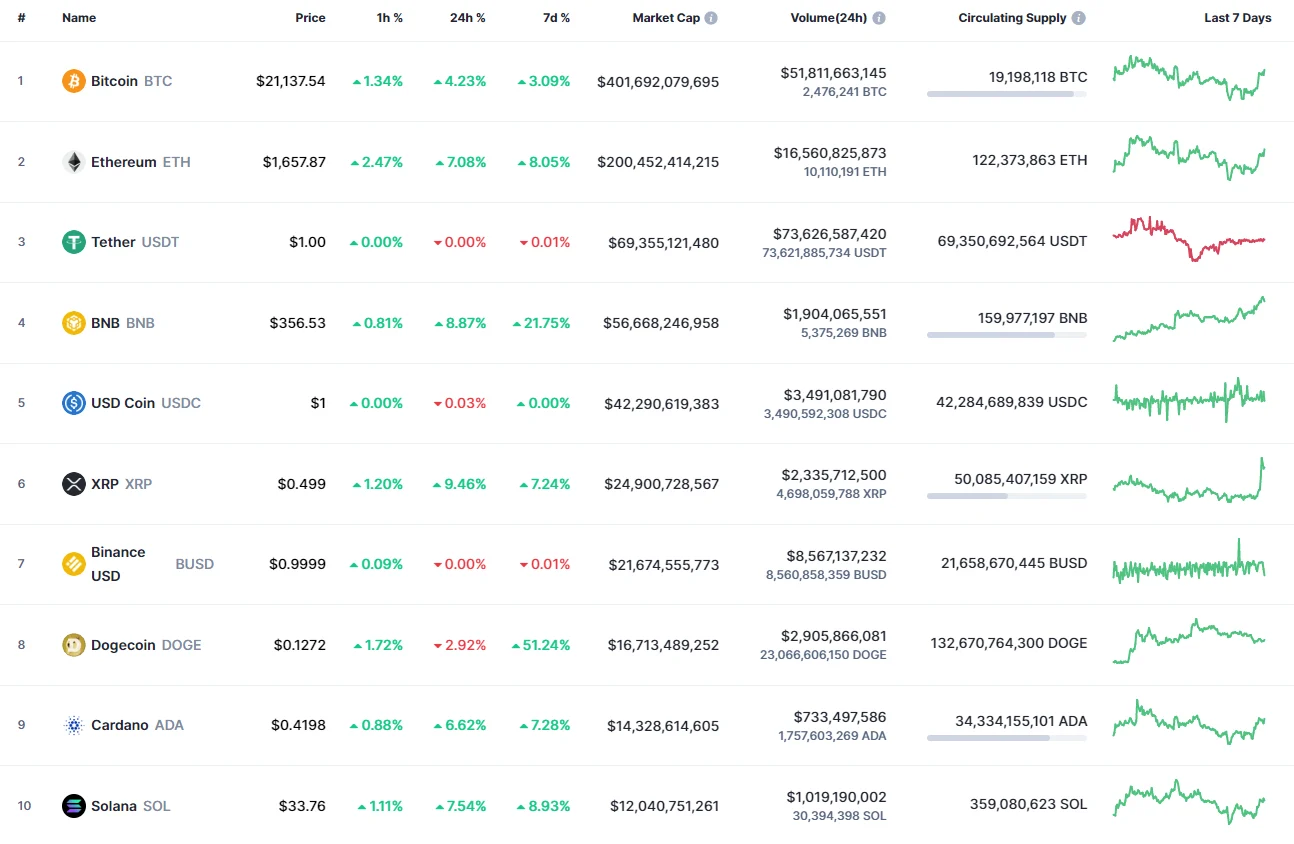
Task: Open the Volume(24h) info tooltip icon
Action: point(878,17)
